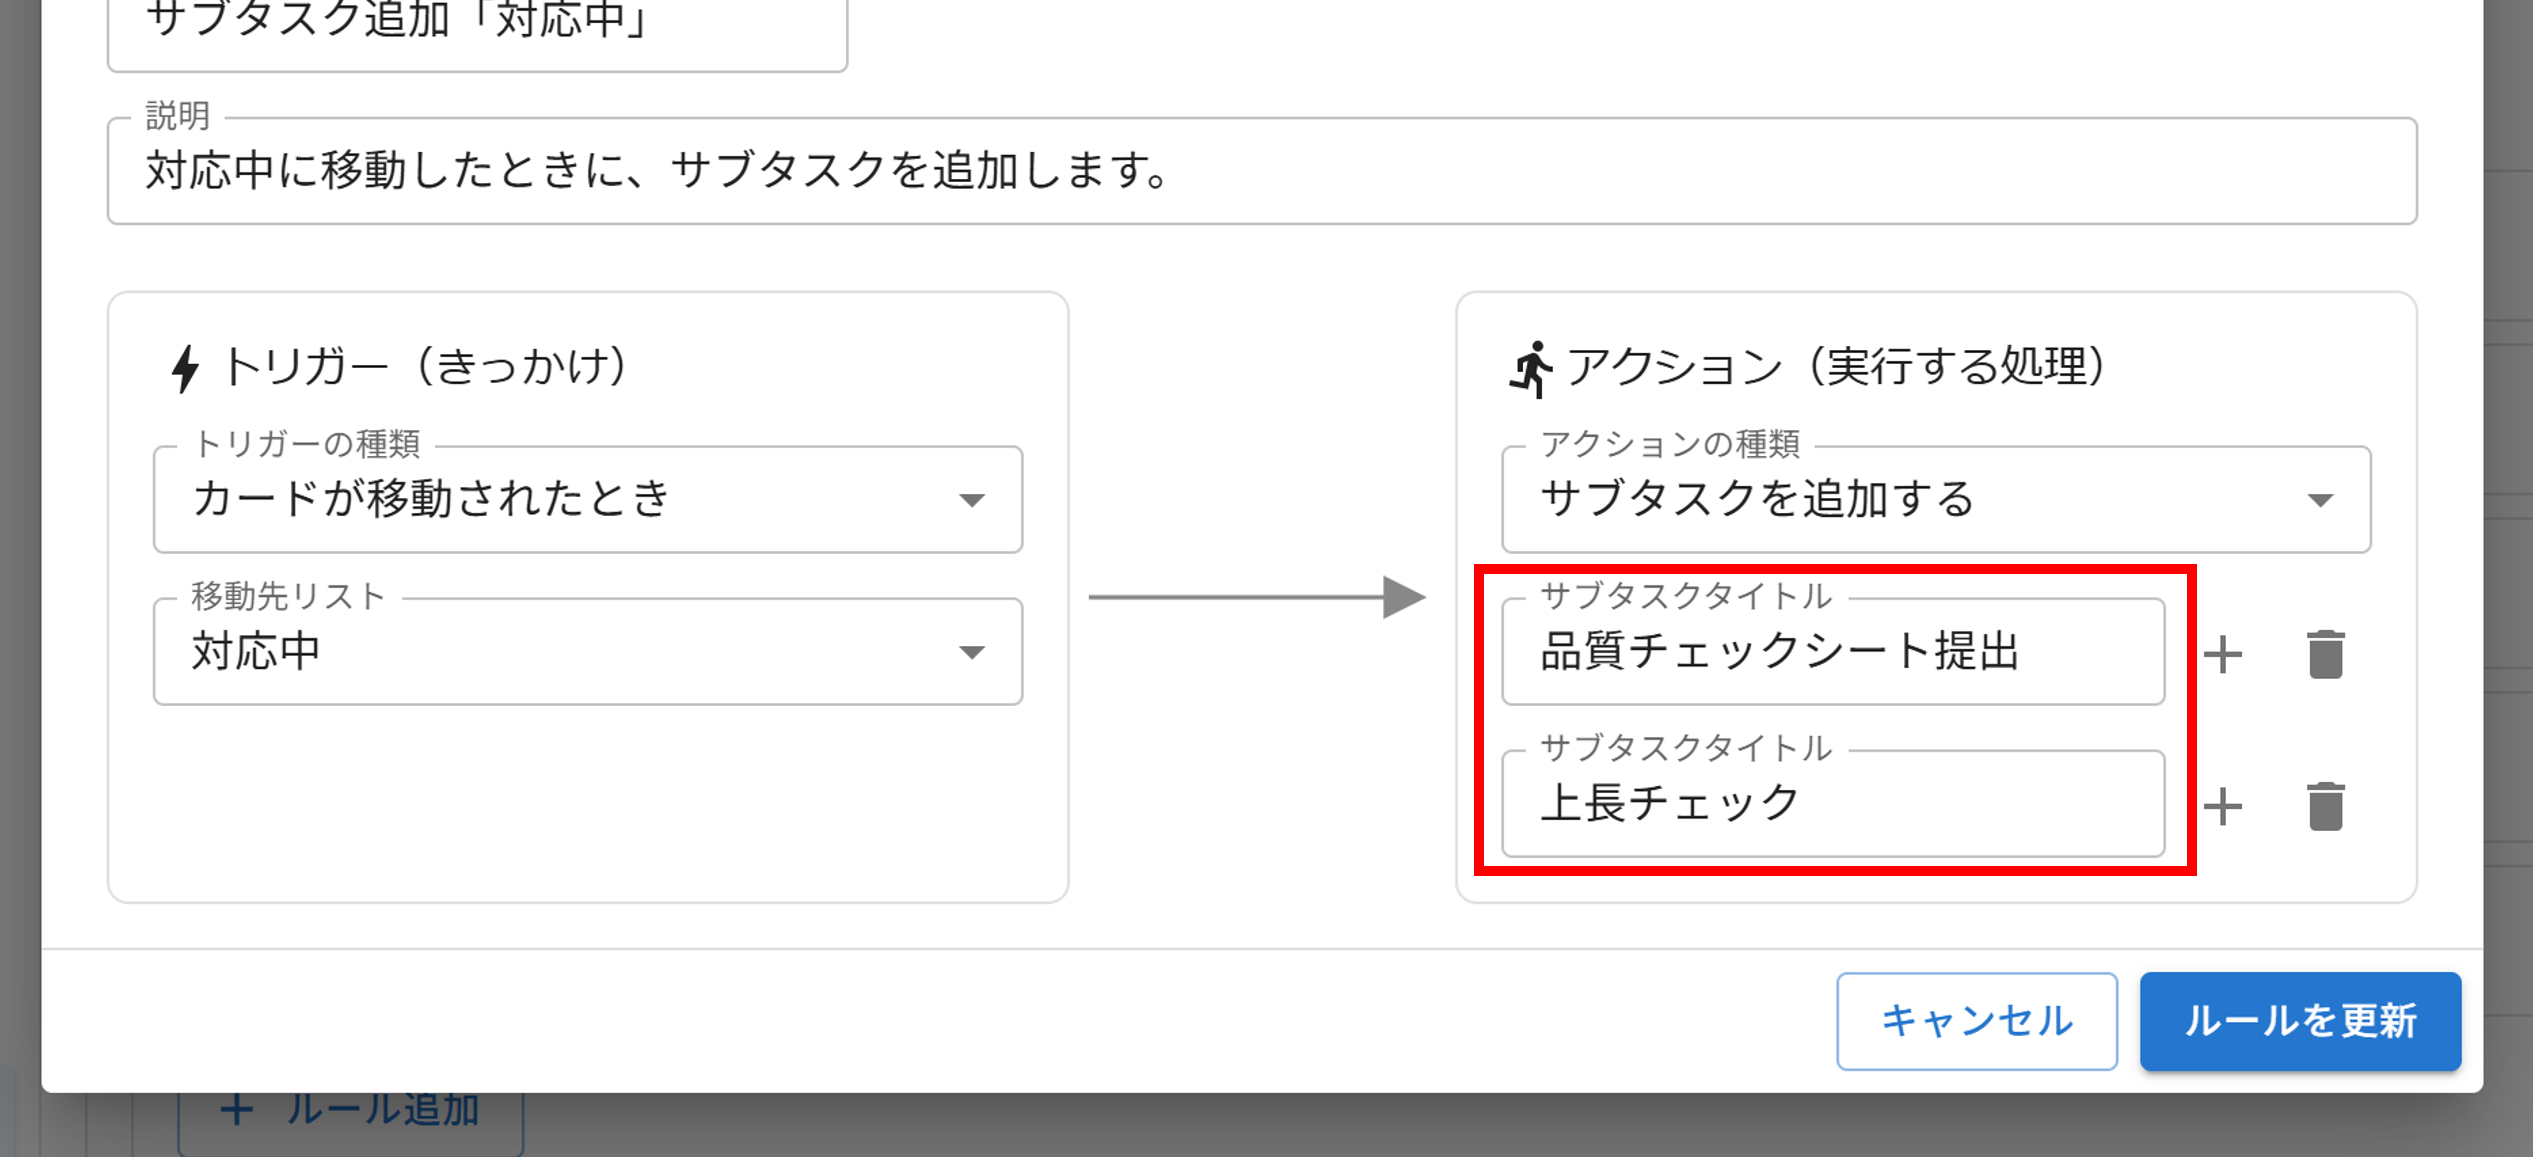Click the rule title field サブタスク追加「対応中」
This screenshot has height=1157, width=2533.
(x=477, y=20)
